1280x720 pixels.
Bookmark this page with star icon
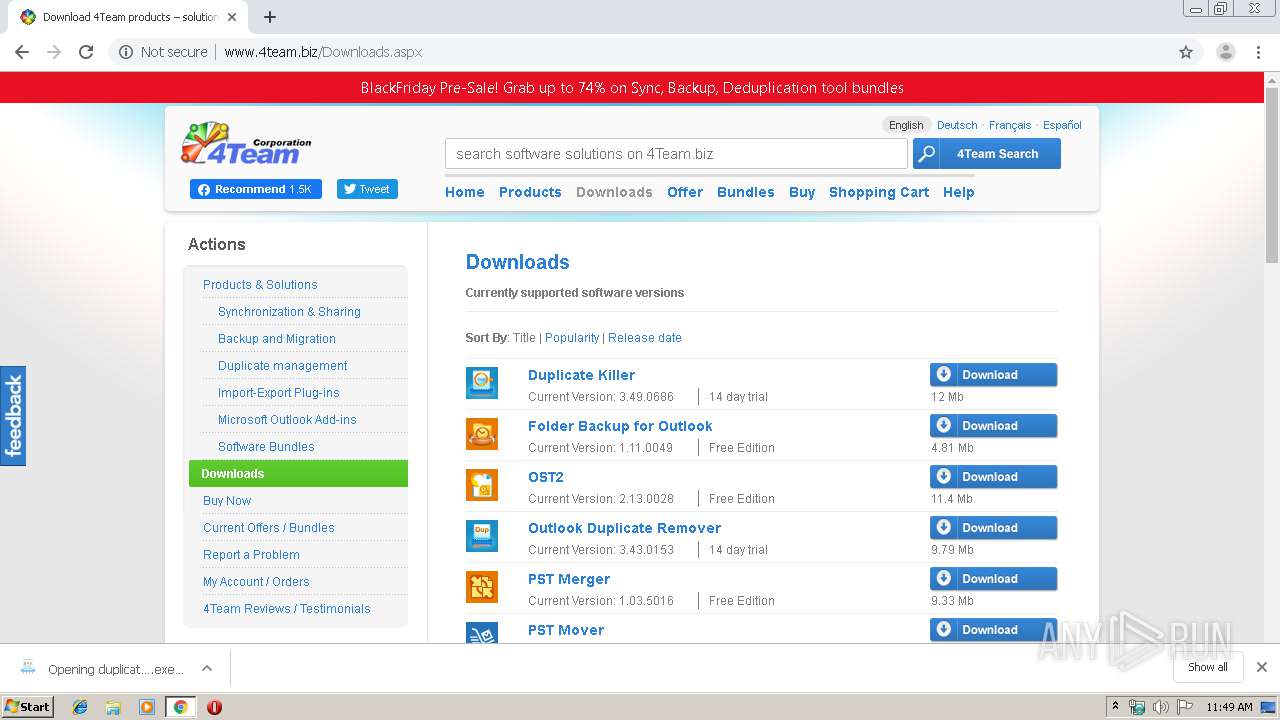tap(1186, 52)
